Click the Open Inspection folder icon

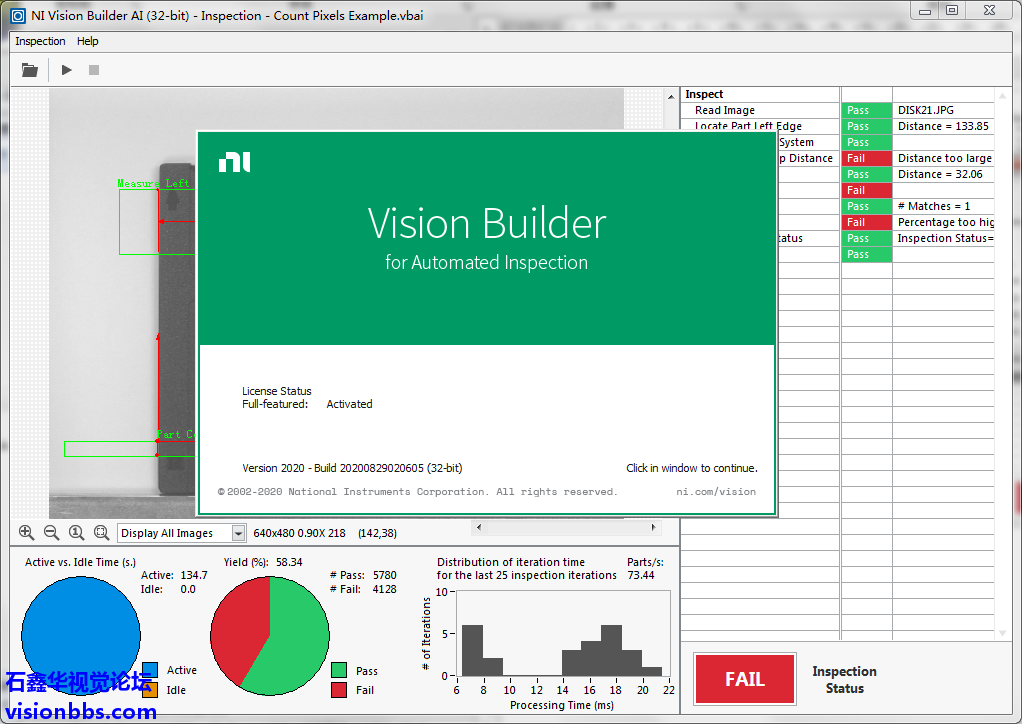[x=30, y=70]
